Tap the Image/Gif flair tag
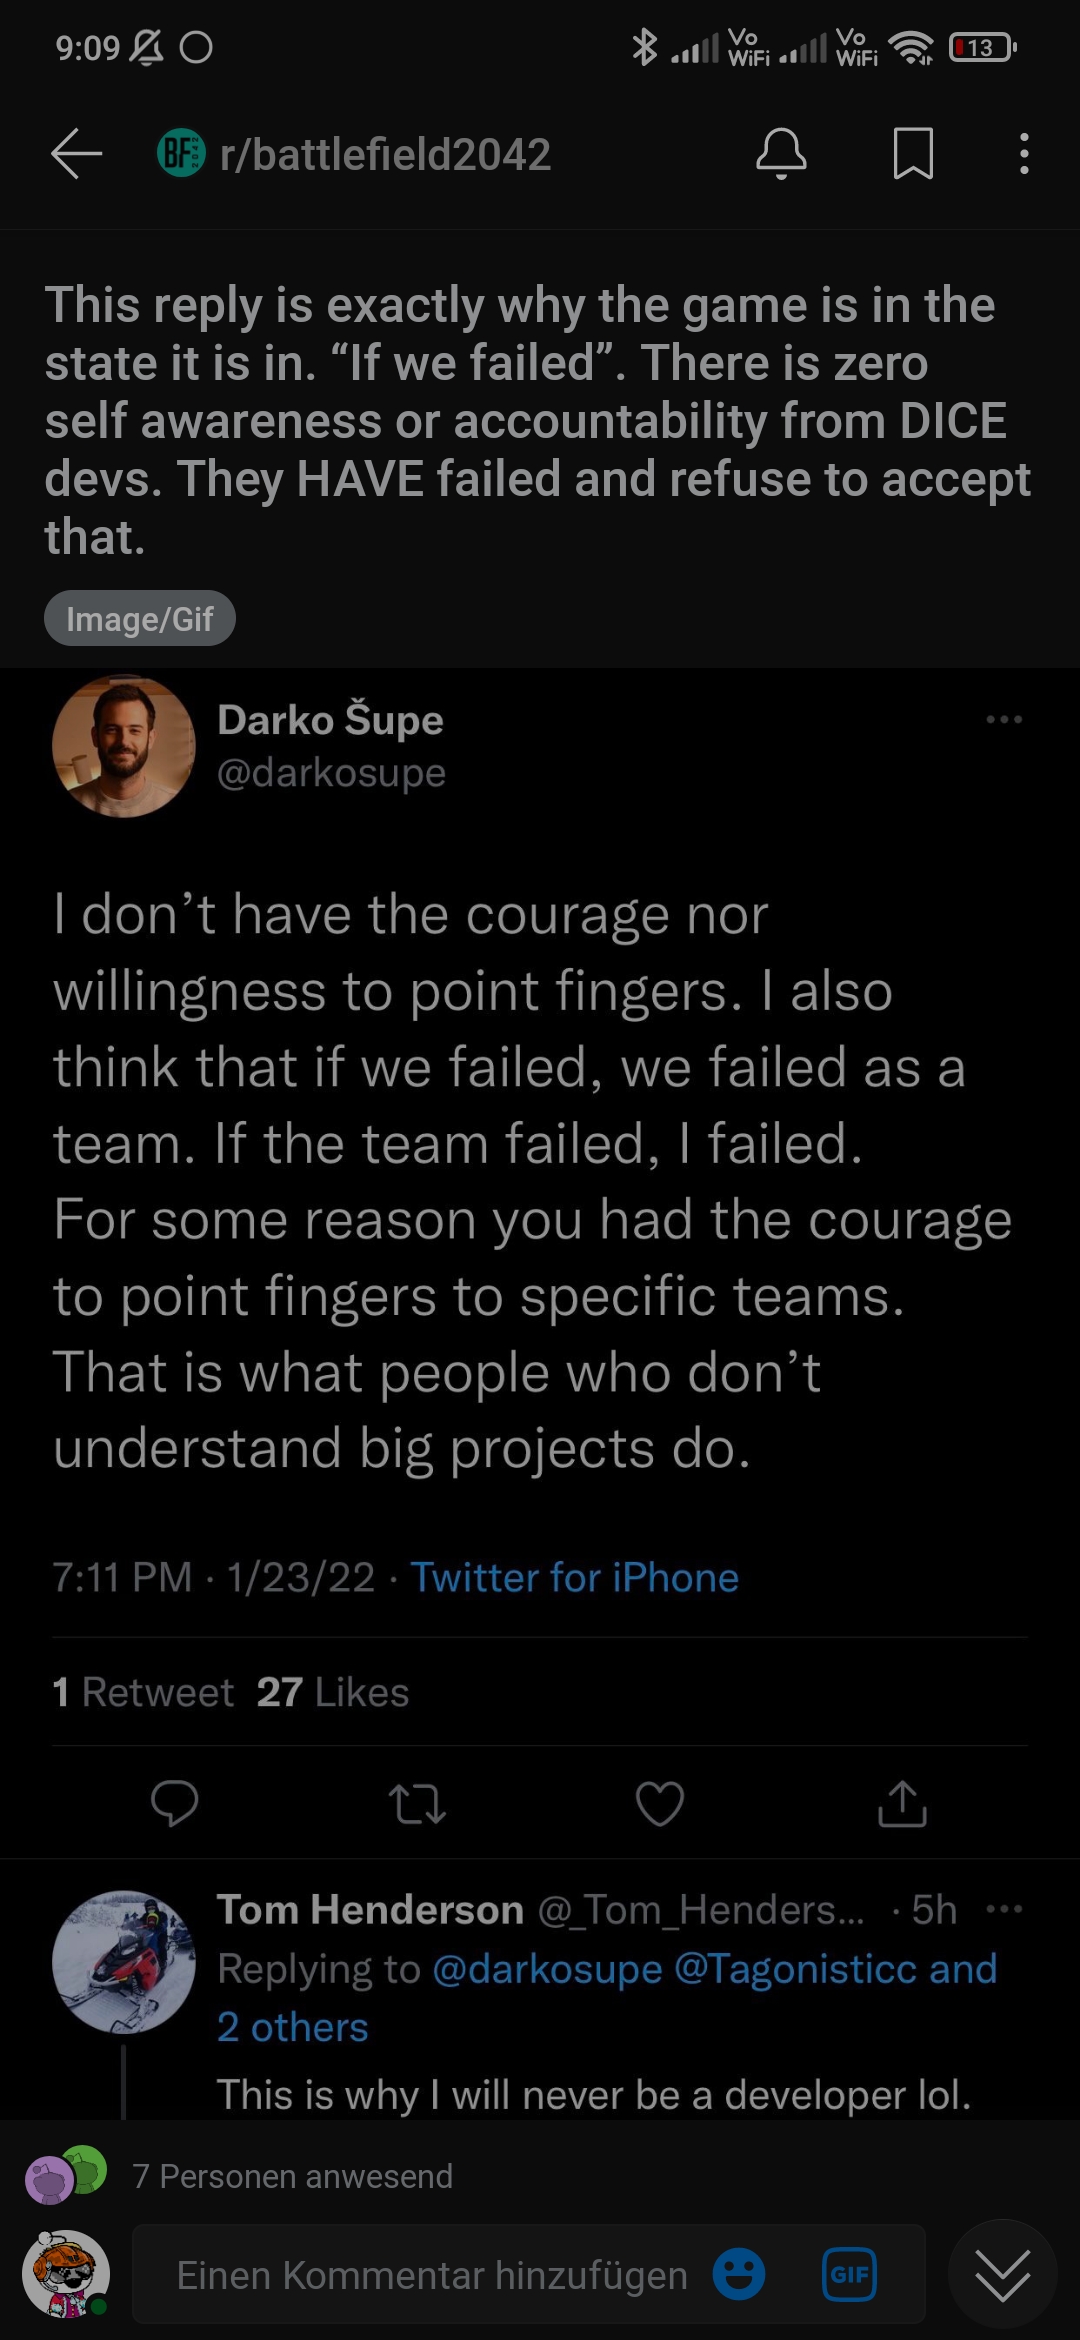This screenshot has height=2340, width=1080. [x=140, y=619]
